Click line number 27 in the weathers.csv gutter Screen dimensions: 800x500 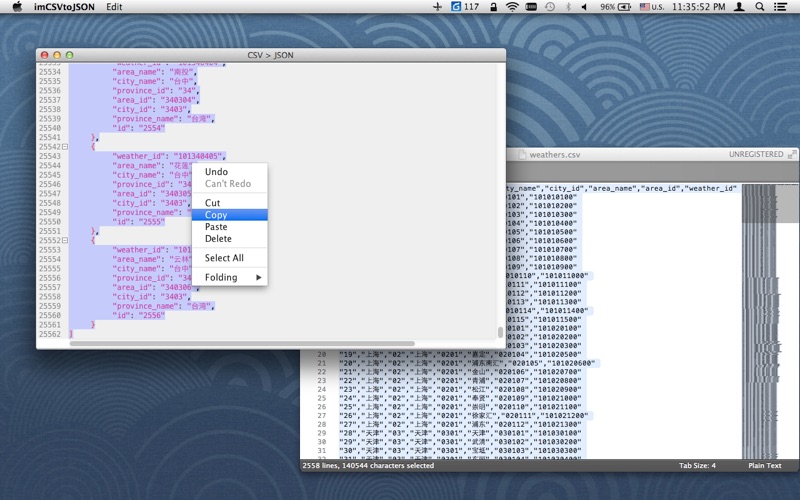click(x=321, y=416)
